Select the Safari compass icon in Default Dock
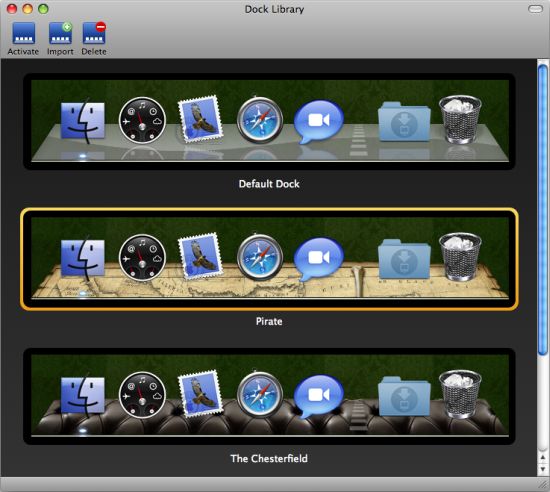550x492 pixels. coord(260,120)
